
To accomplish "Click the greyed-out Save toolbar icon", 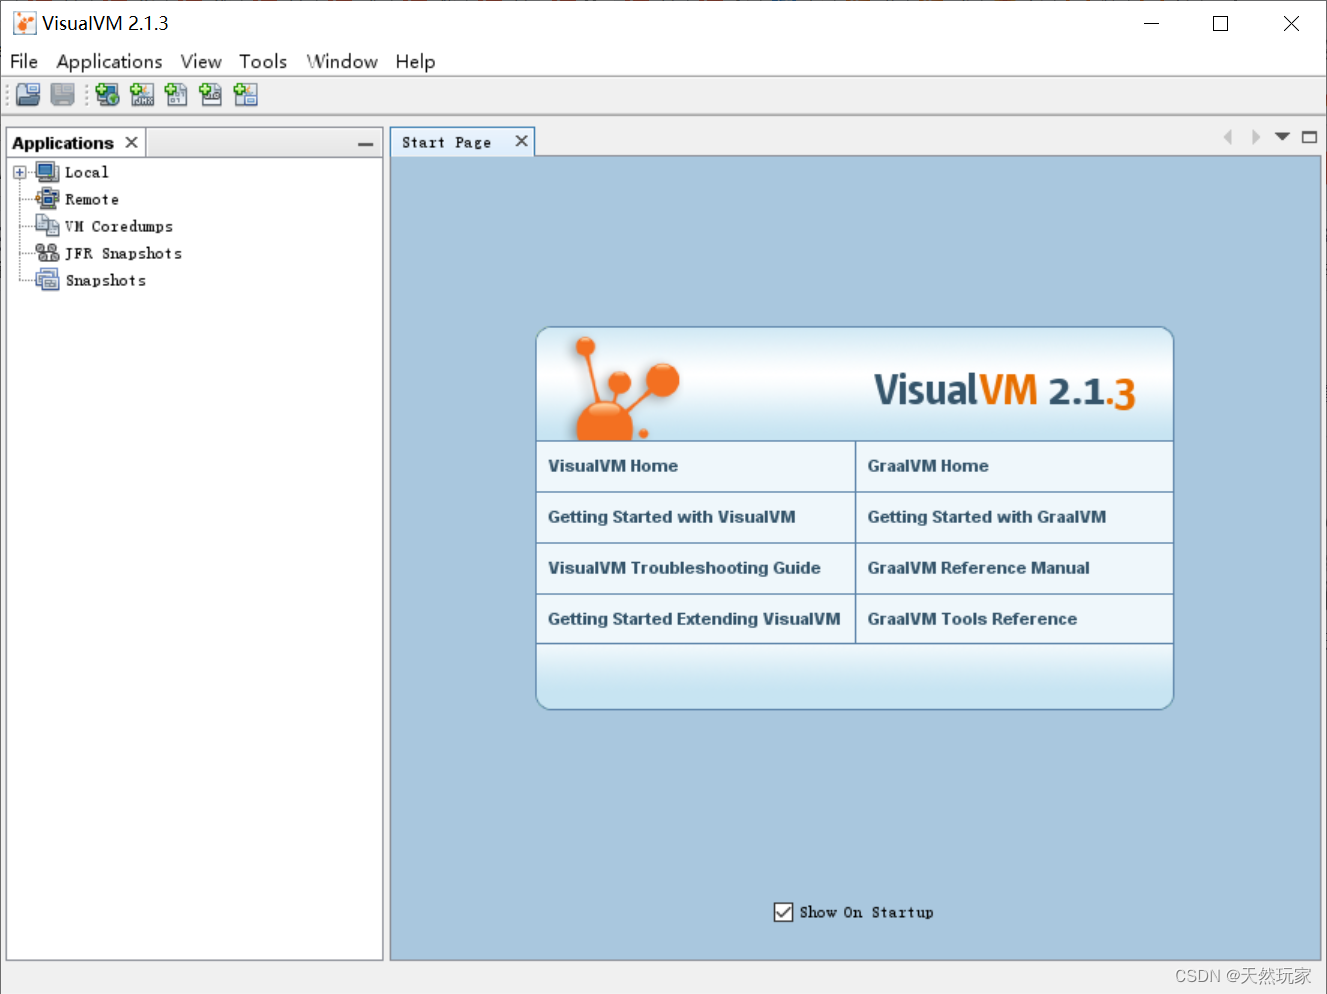I will (63, 95).
